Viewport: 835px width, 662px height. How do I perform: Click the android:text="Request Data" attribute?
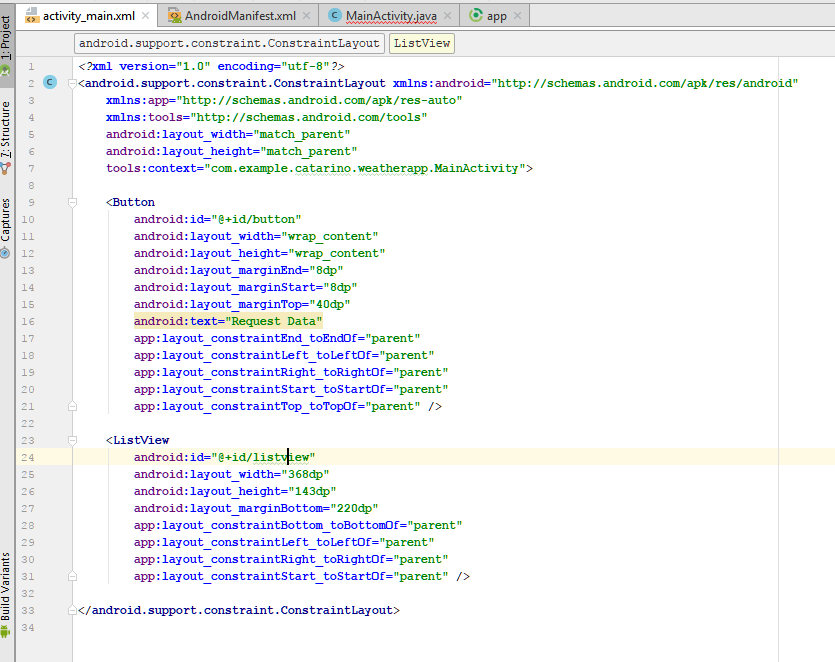click(228, 321)
